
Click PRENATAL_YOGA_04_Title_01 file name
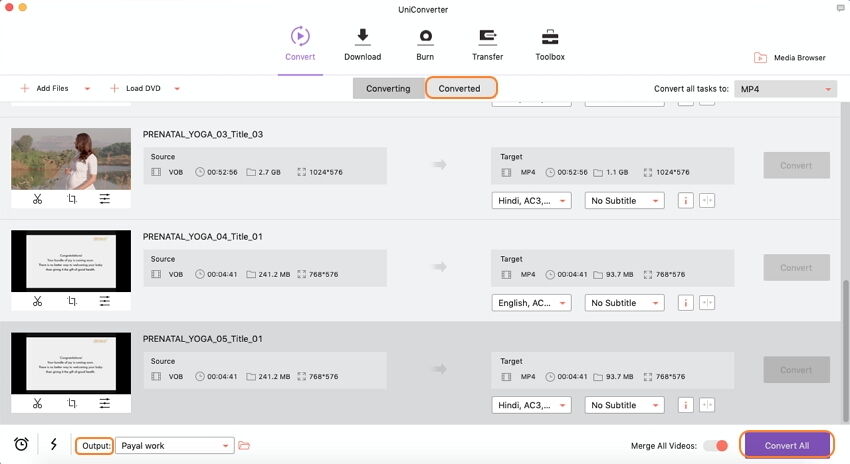pyautogui.click(x=203, y=236)
